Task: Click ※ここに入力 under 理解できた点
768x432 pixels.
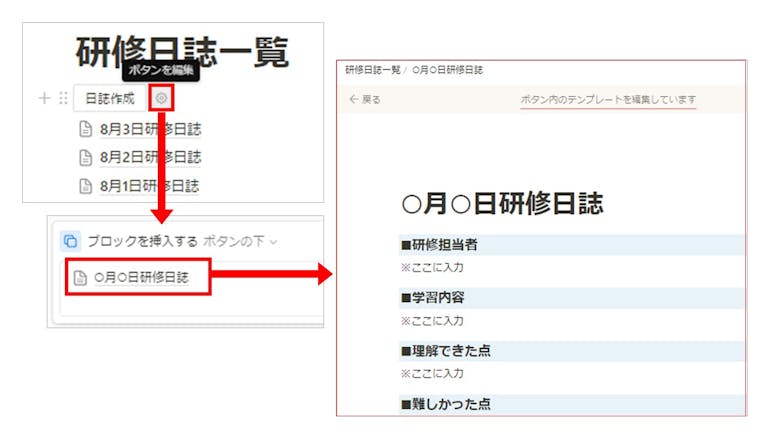Action: coord(432,374)
